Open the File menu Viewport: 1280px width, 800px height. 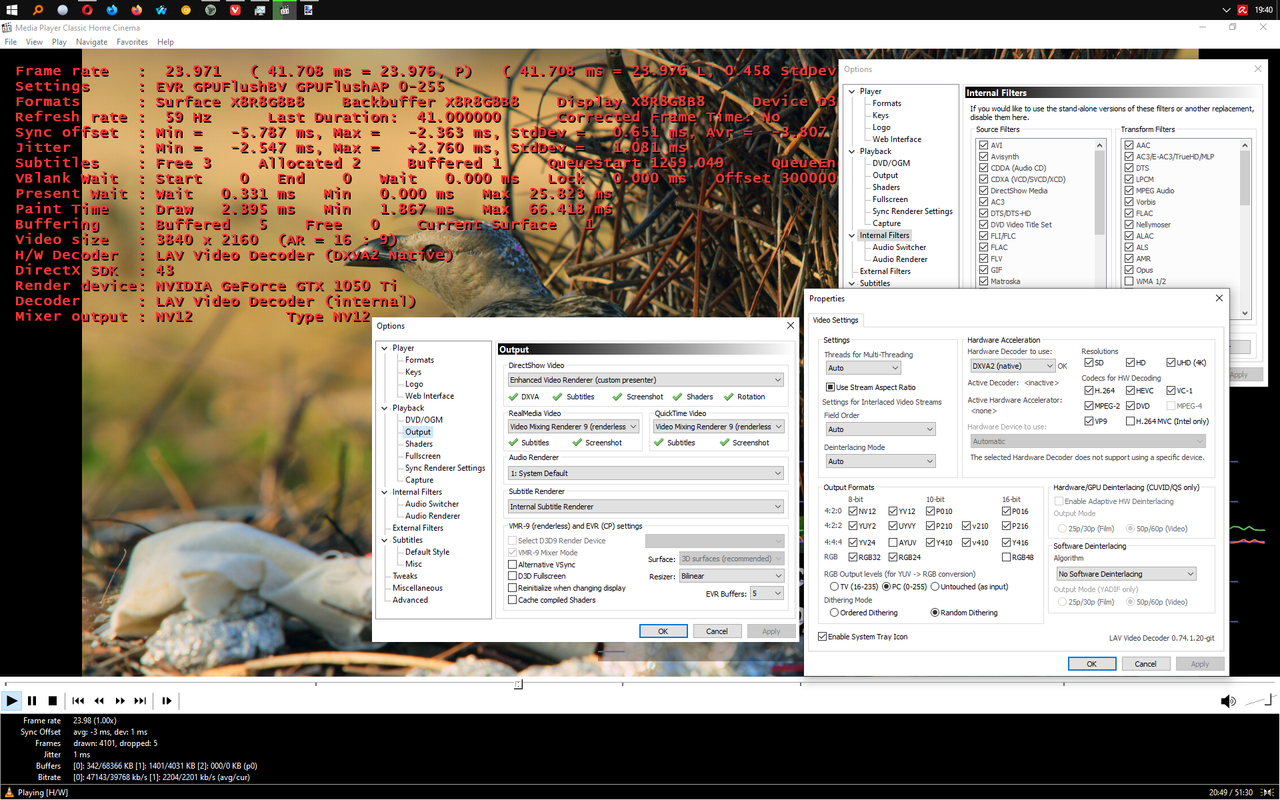(11, 42)
